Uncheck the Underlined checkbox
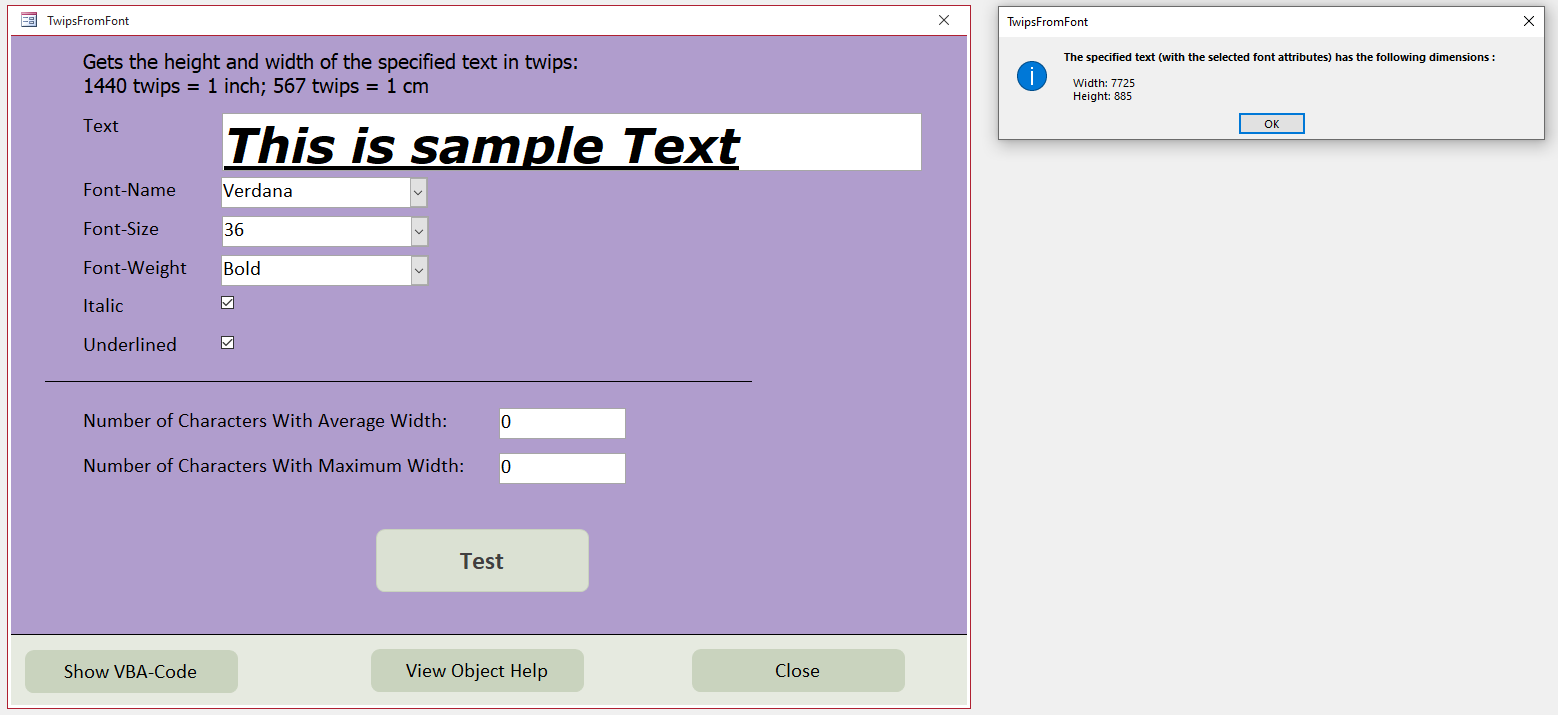This screenshot has height=715, width=1558. pos(228,343)
